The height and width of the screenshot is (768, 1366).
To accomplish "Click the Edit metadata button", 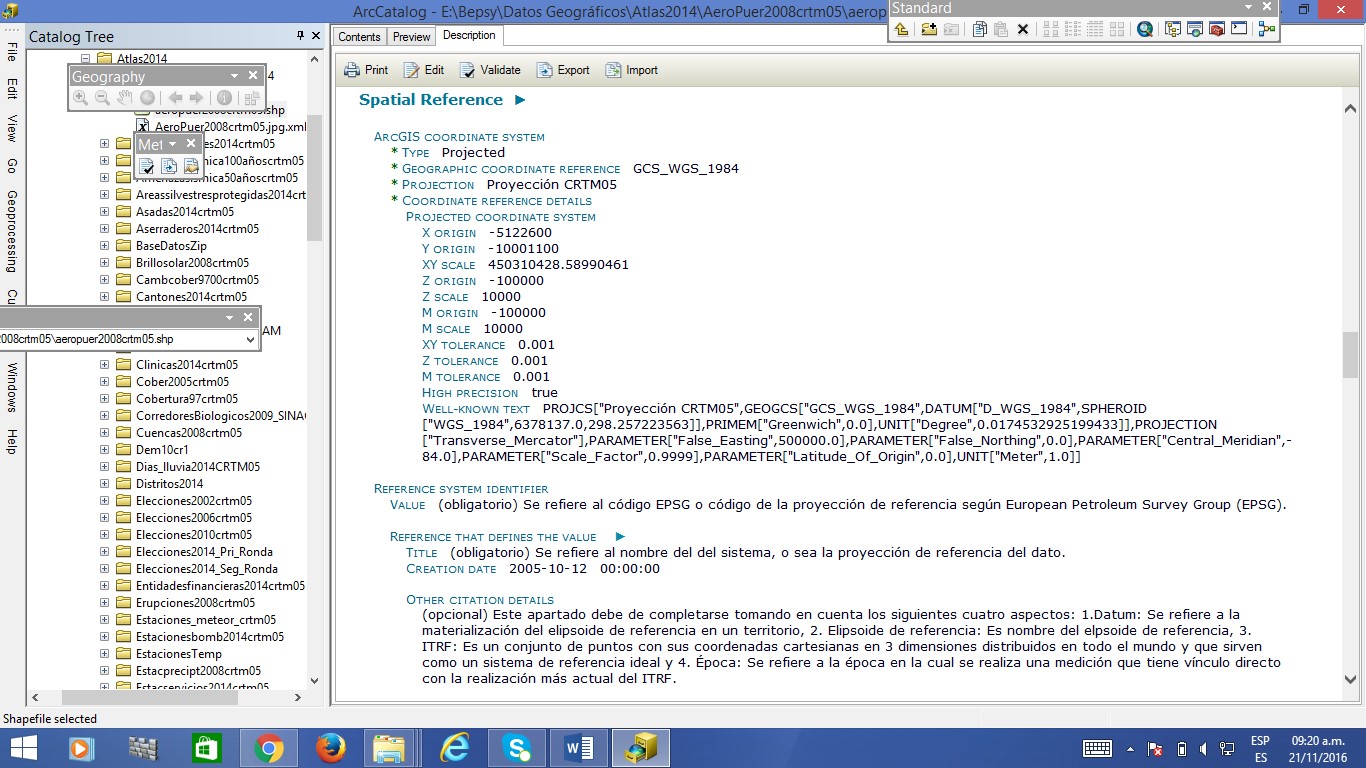I will click(424, 70).
